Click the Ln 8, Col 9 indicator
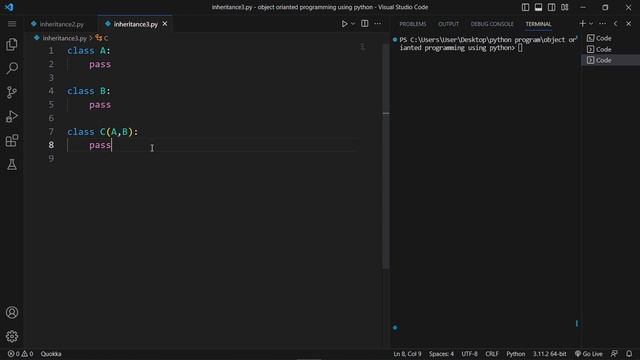The width and height of the screenshot is (640, 360). tap(407, 354)
